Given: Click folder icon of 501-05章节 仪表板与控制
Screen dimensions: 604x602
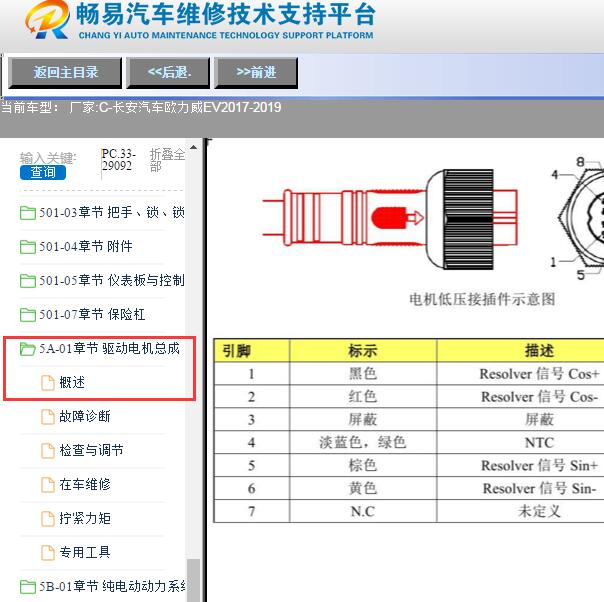Looking at the screenshot, I should (x=28, y=280).
